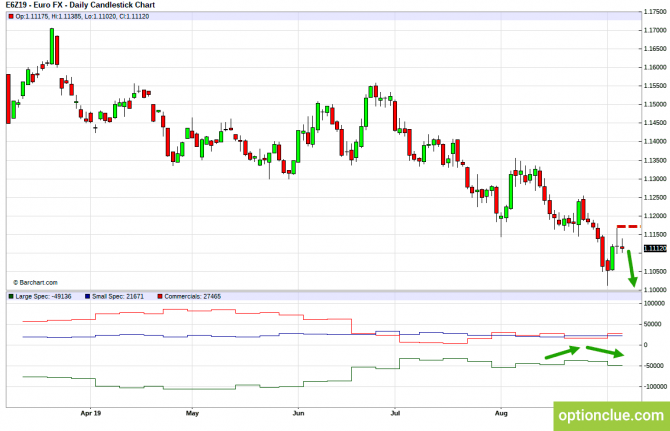Click the -50000 label on the COT axis
The width and height of the screenshot is (670, 431).
click(653, 366)
